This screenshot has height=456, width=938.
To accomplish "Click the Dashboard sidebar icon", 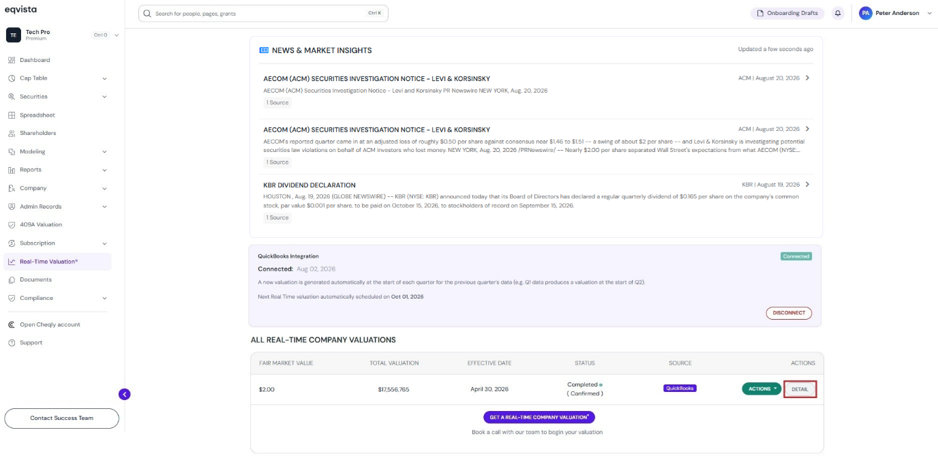I will [x=12, y=60].
